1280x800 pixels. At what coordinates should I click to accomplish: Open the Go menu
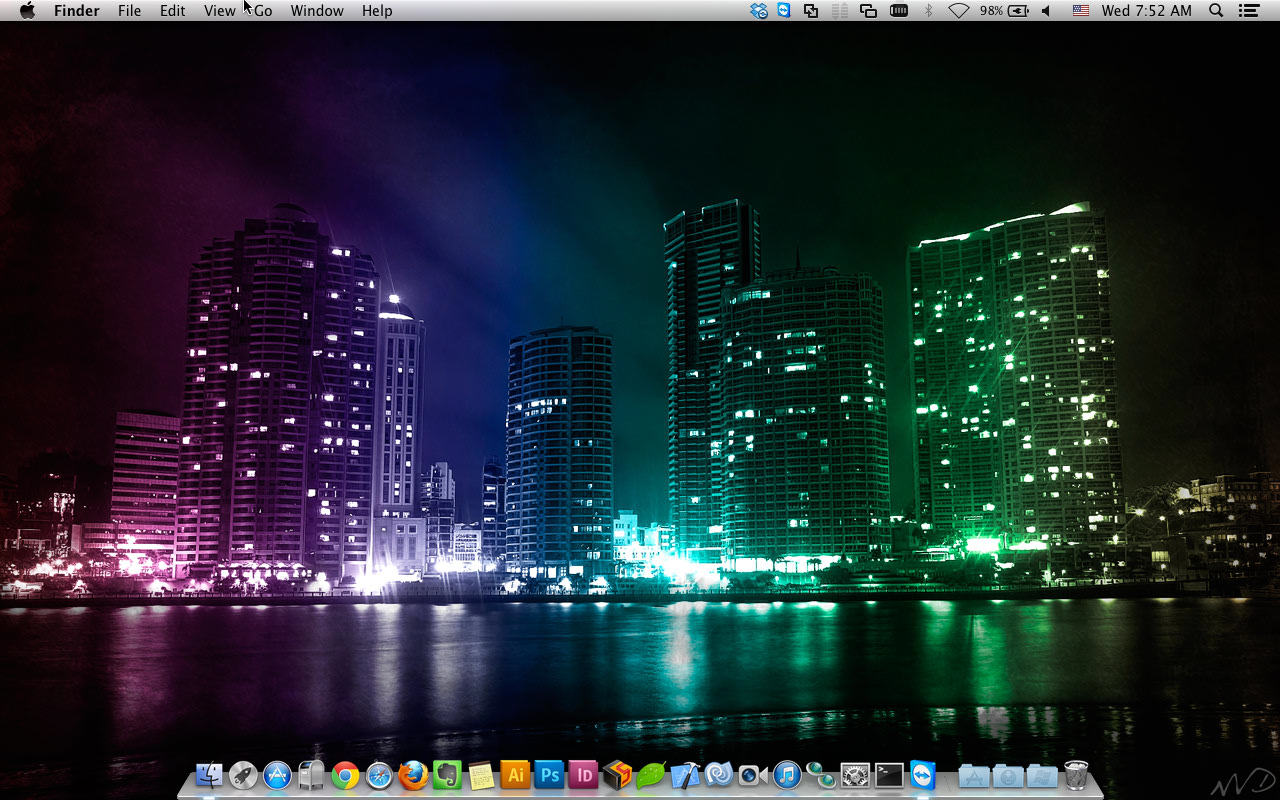click(263, 10)
